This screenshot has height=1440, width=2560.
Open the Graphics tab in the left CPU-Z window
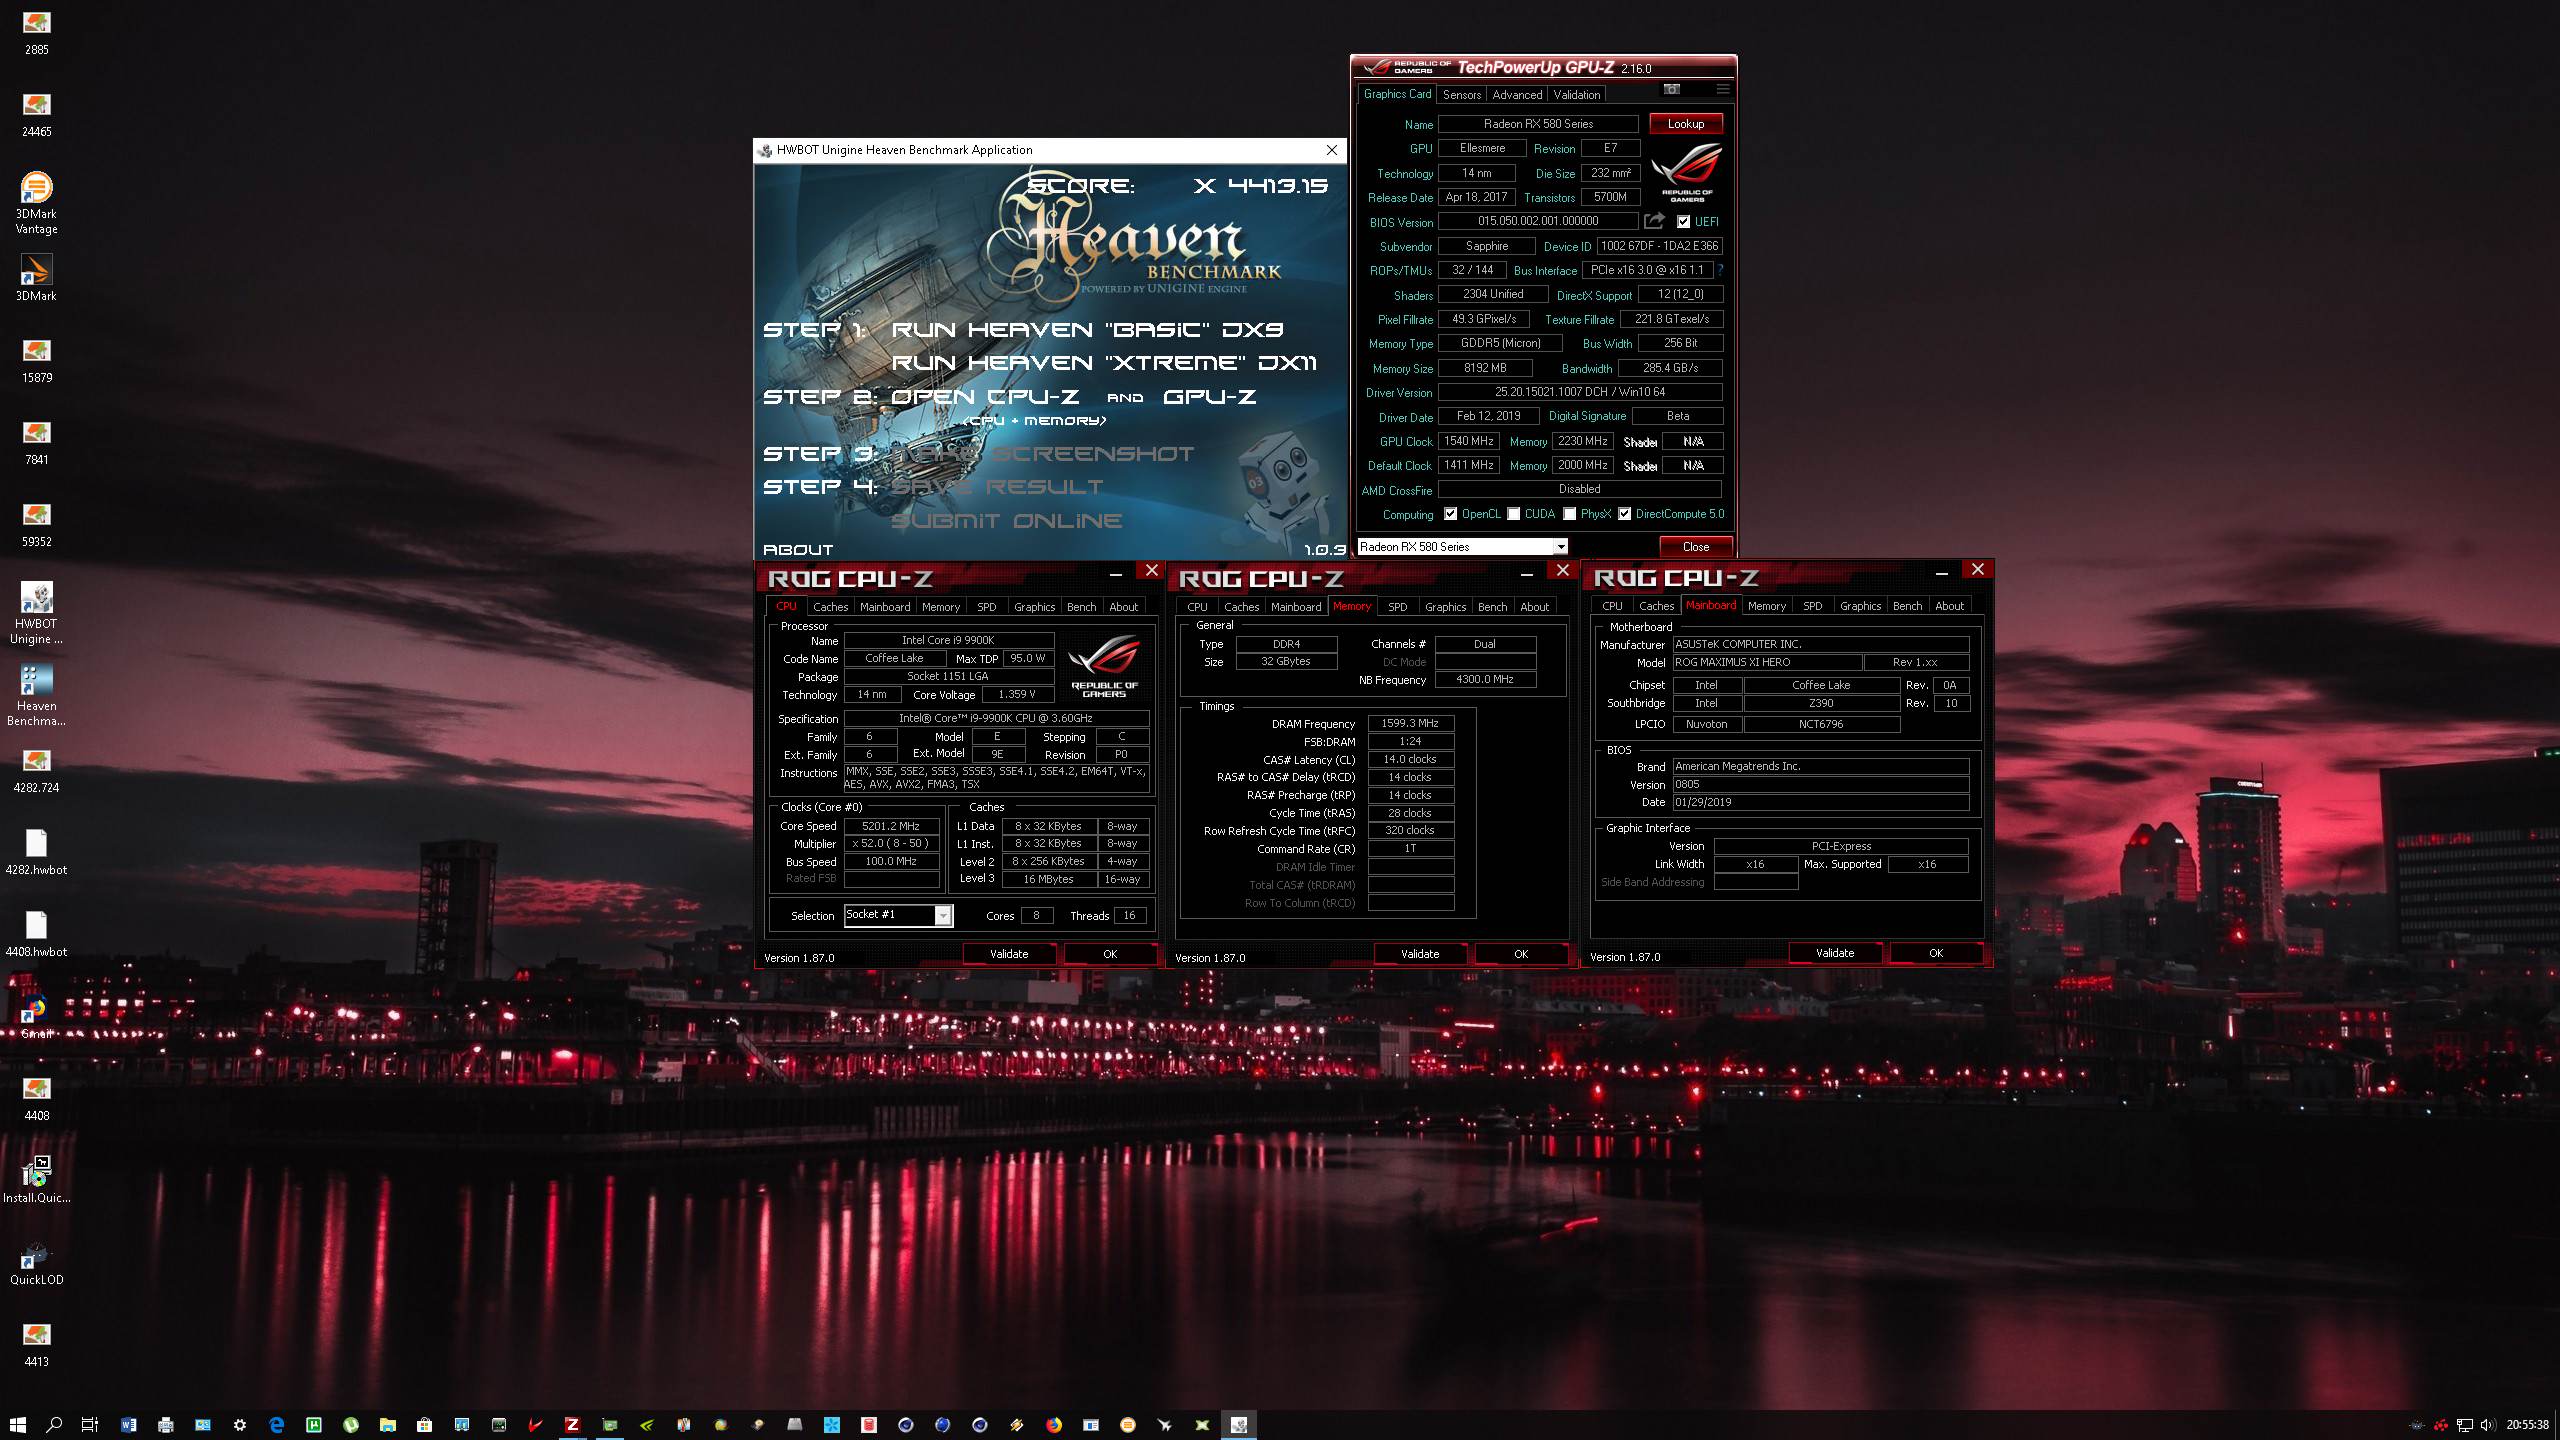pos(1034,607)
